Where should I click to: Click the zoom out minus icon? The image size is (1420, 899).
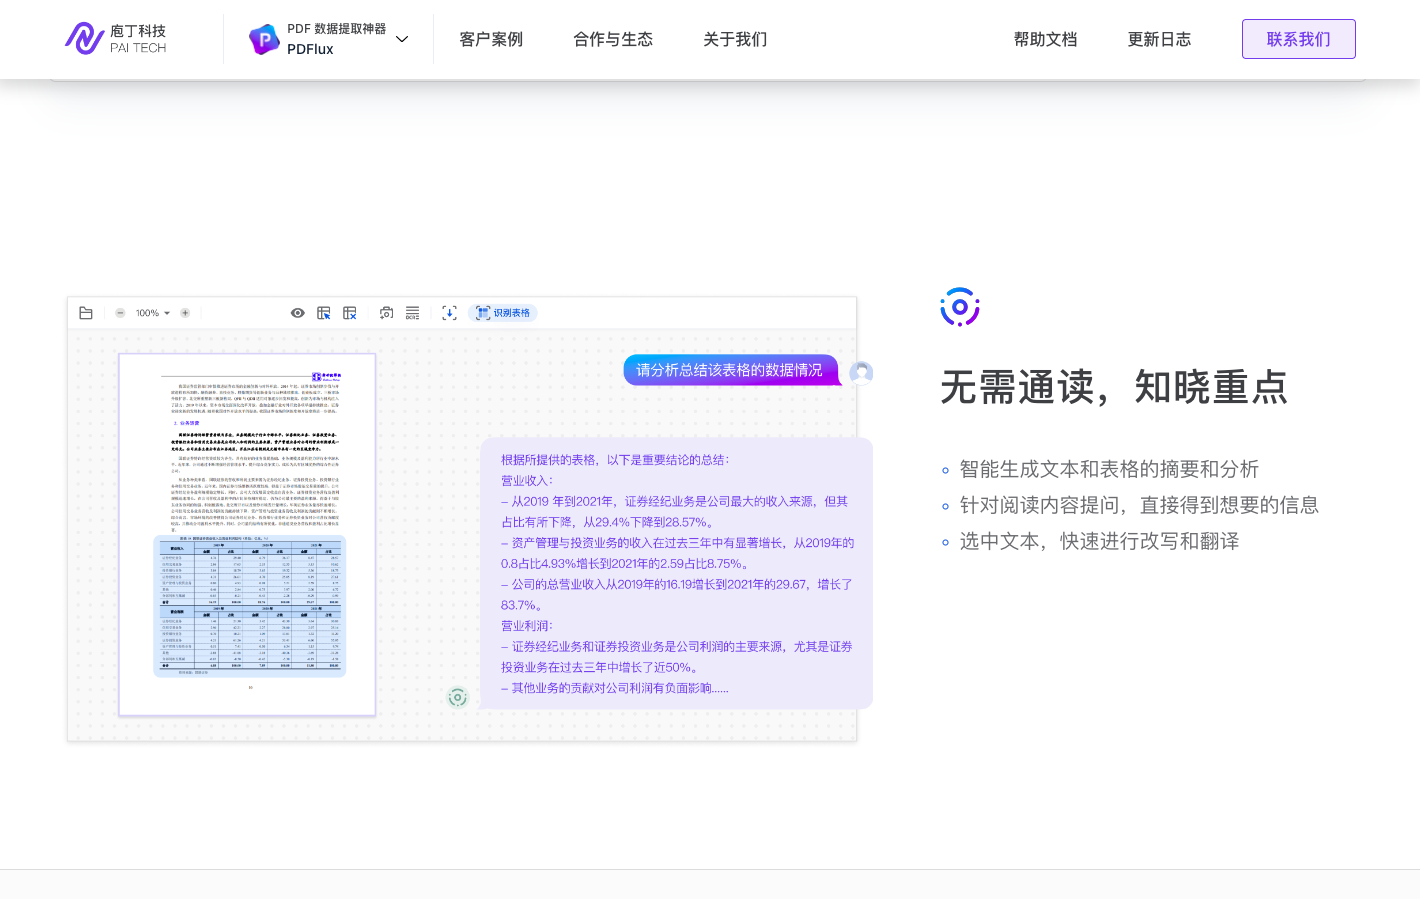(120, 313)
